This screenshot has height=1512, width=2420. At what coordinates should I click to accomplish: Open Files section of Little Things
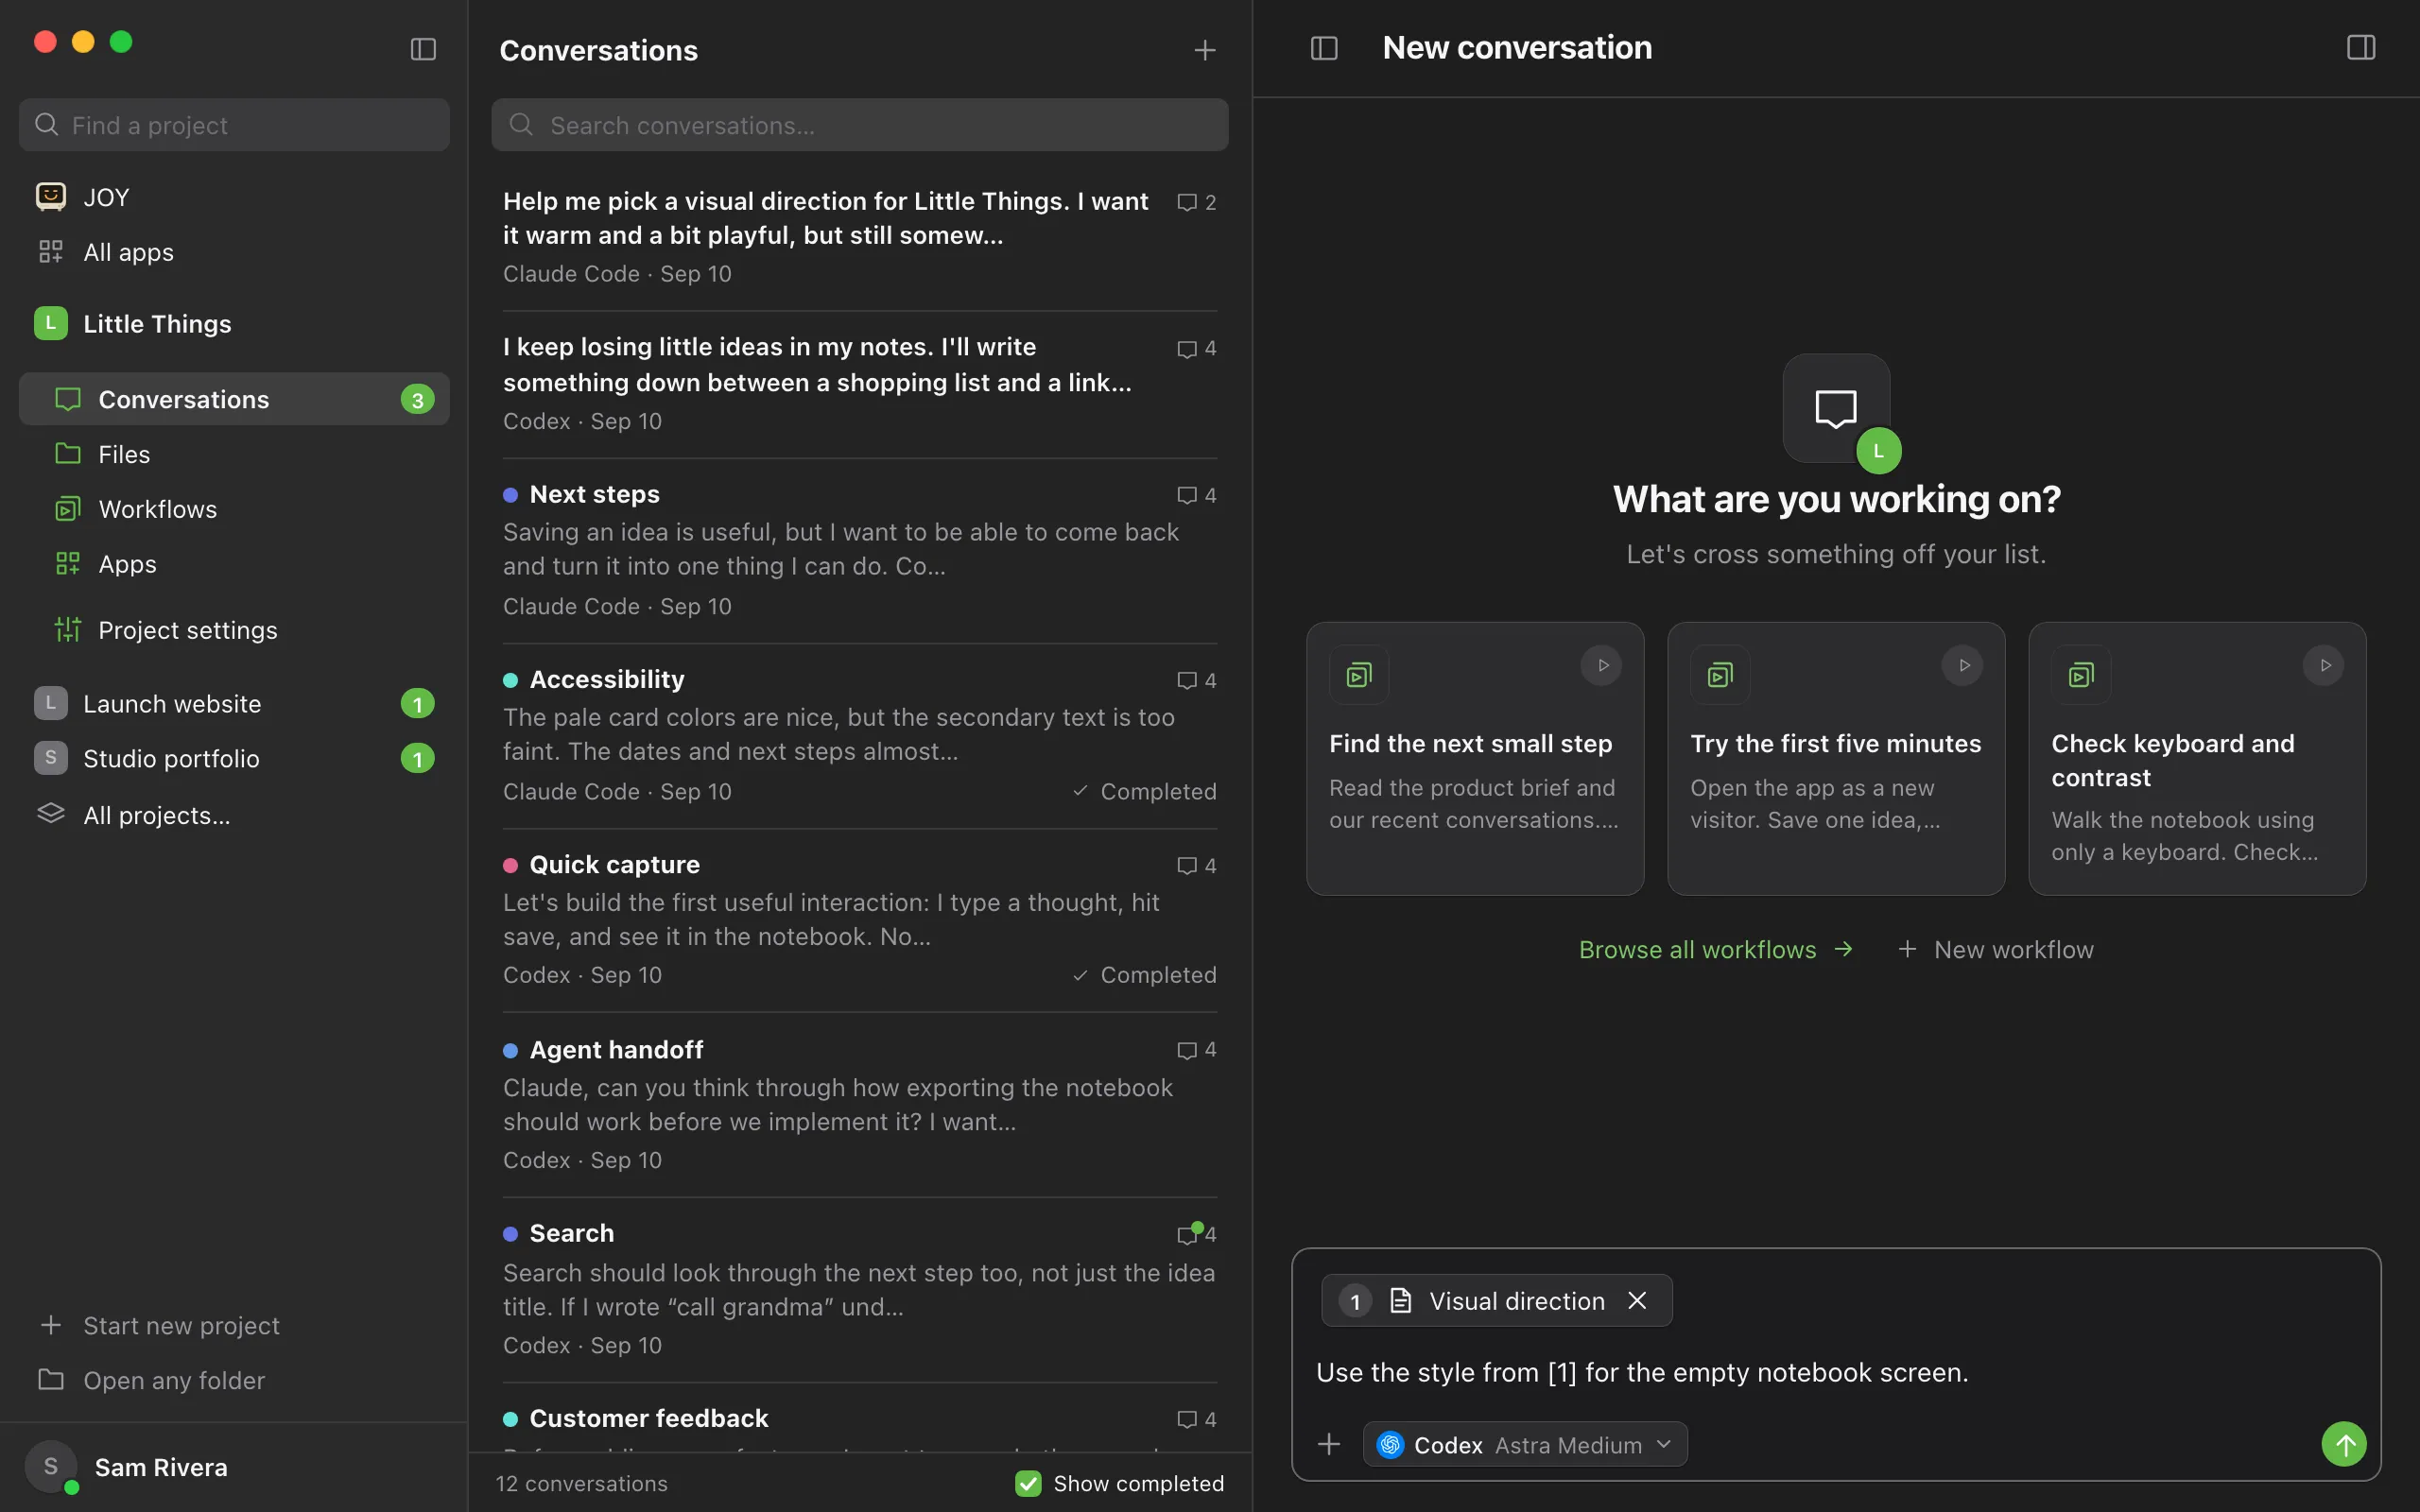(x=234, y=454)
